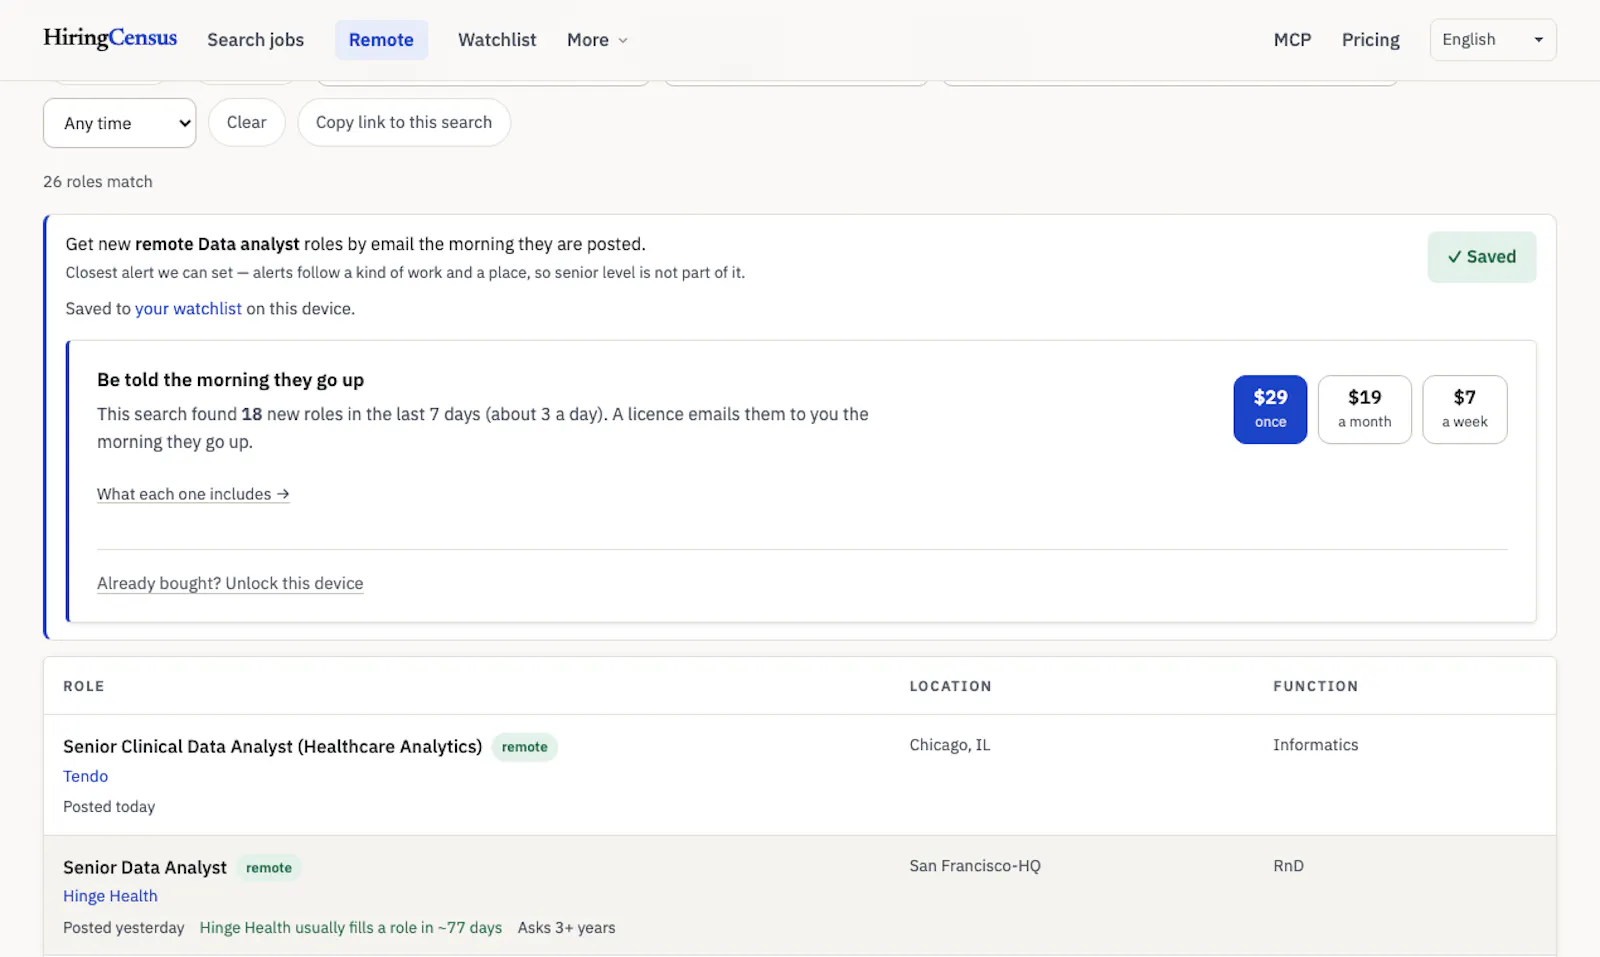Image resolution: width=1600 pixels, height=957 pixels.
Task: Open the Senior Data Analyst role
Action: click(145, 868)
